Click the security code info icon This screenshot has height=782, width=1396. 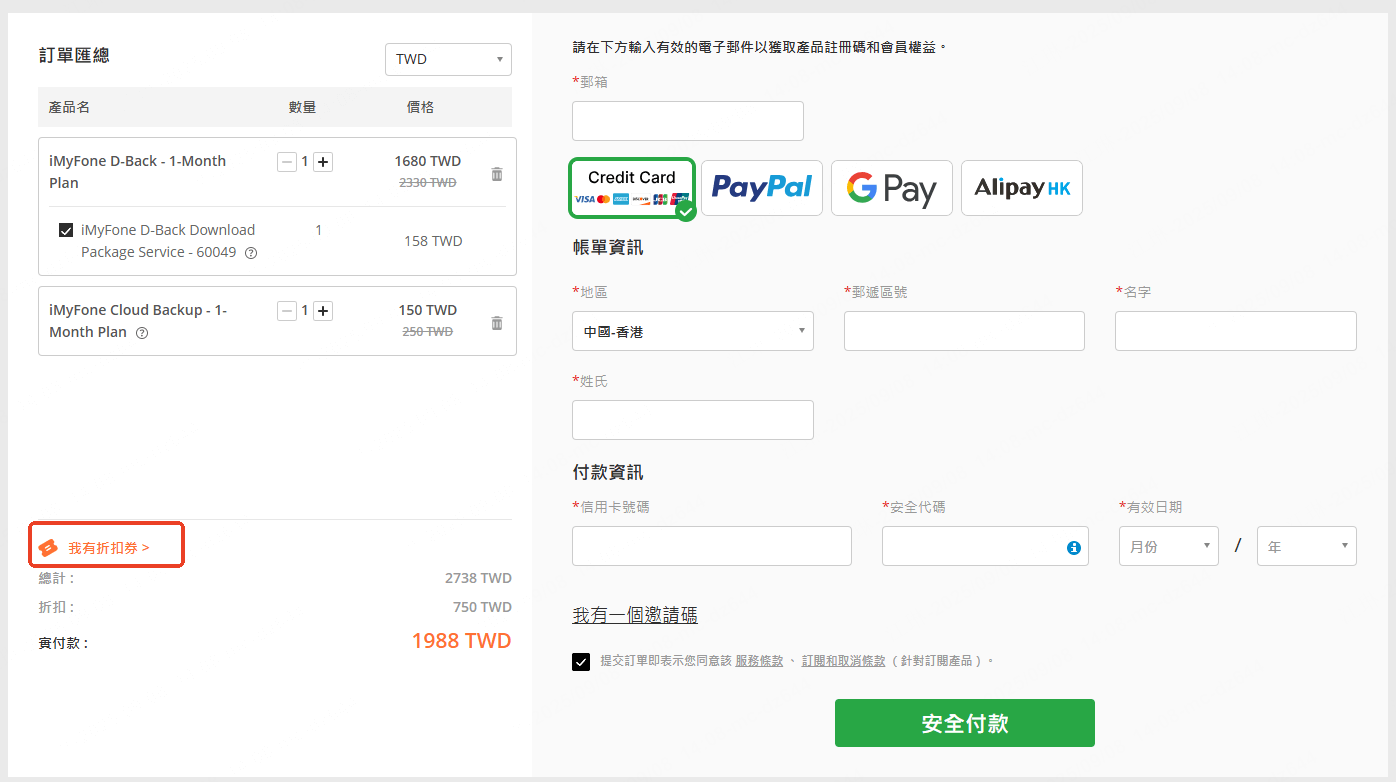point(1074,548)
